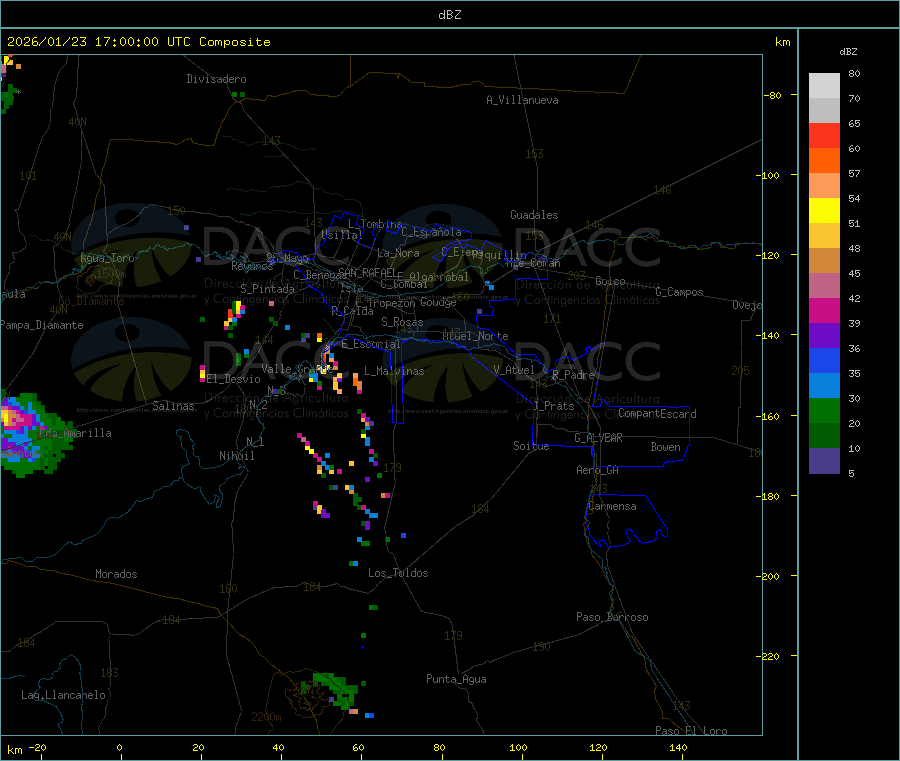The width and height of the screenshot is (900, 761).
Task: Click the 'dBZ' title at top center
Action: click(x=449, y=15)
